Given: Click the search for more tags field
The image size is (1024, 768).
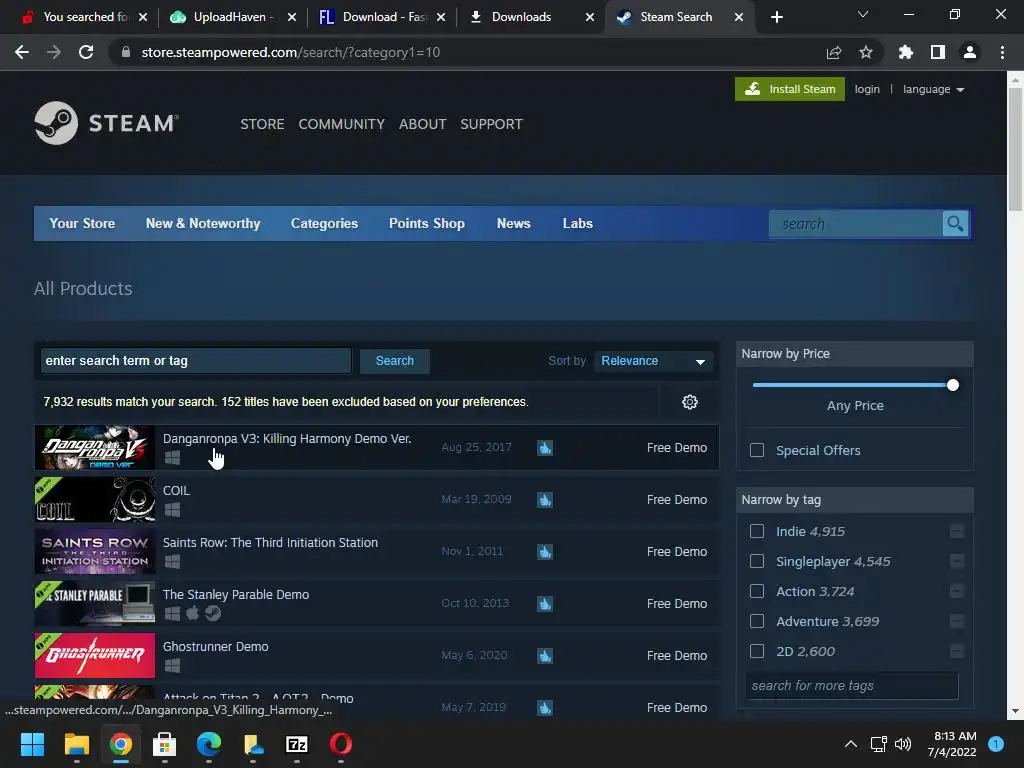Looking at the screenshot, I should [x=852, y=686].
